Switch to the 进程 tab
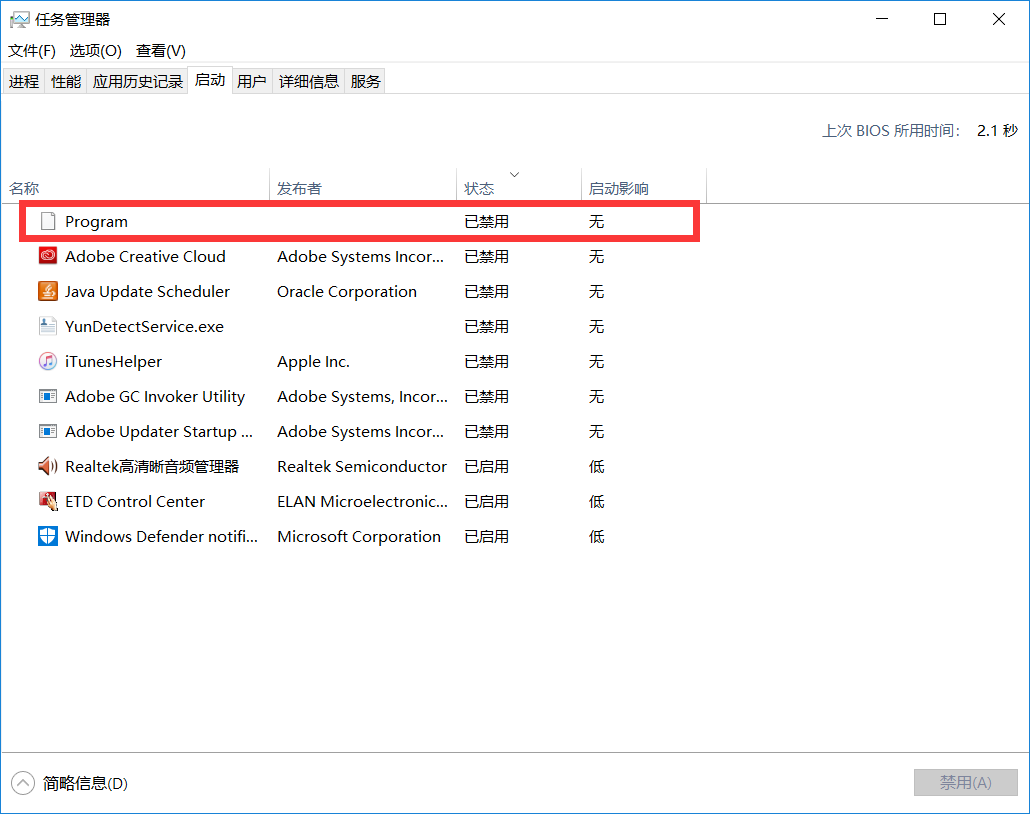1030x814 pixels. click(24, 81)
